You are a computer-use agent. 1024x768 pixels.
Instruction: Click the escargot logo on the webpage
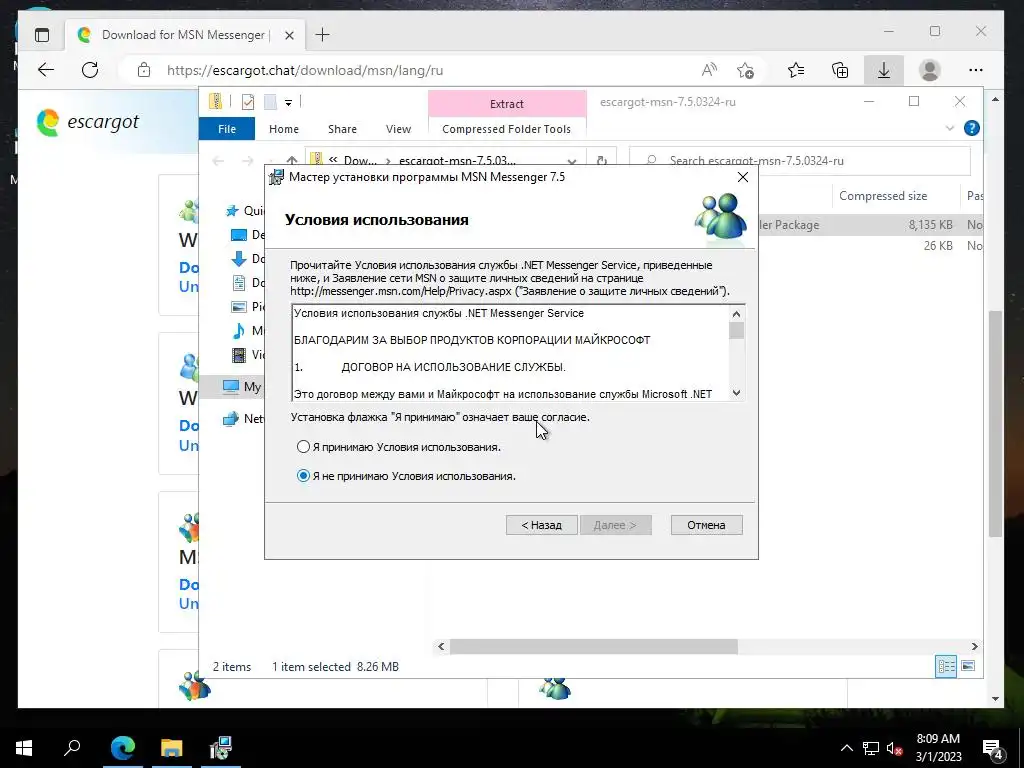pyautogui.click(x=88, y=122)
